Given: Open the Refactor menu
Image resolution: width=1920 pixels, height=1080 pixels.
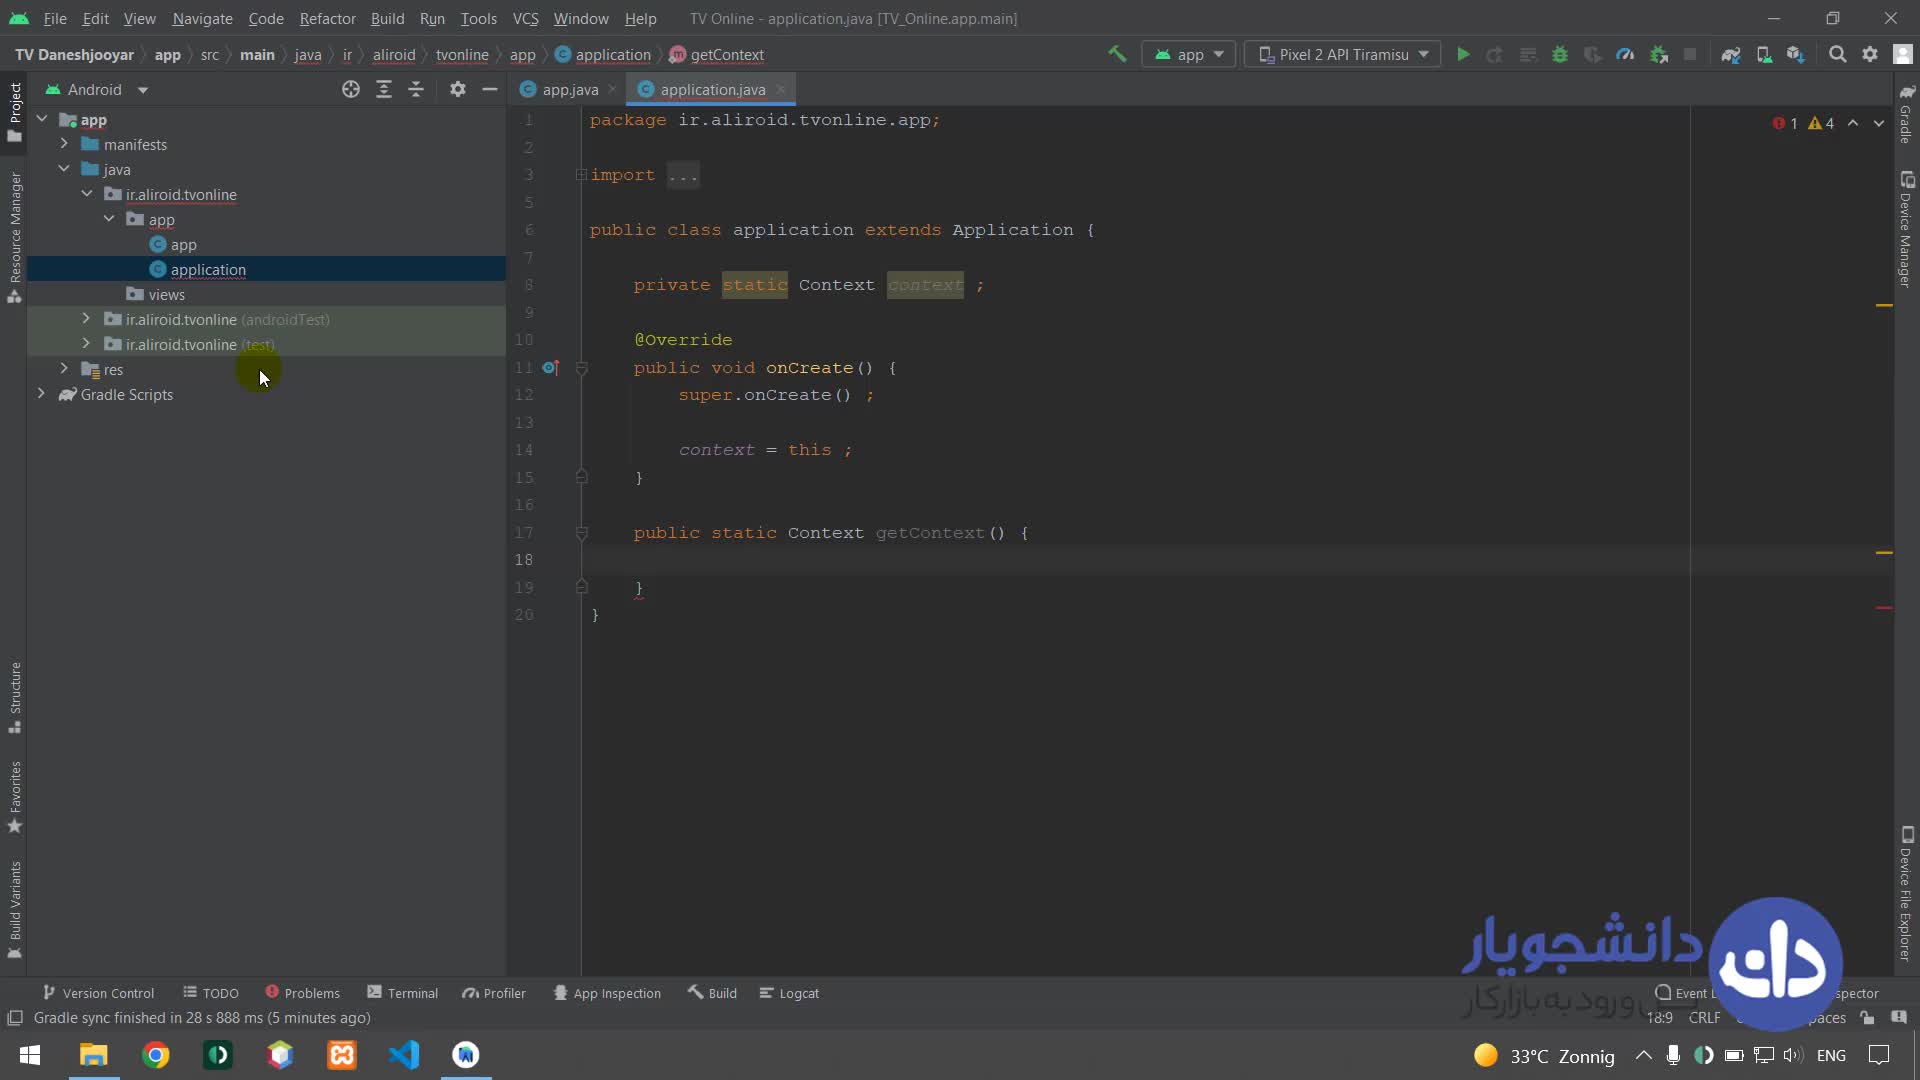Looking at the screenshot, I should [327, 18].
